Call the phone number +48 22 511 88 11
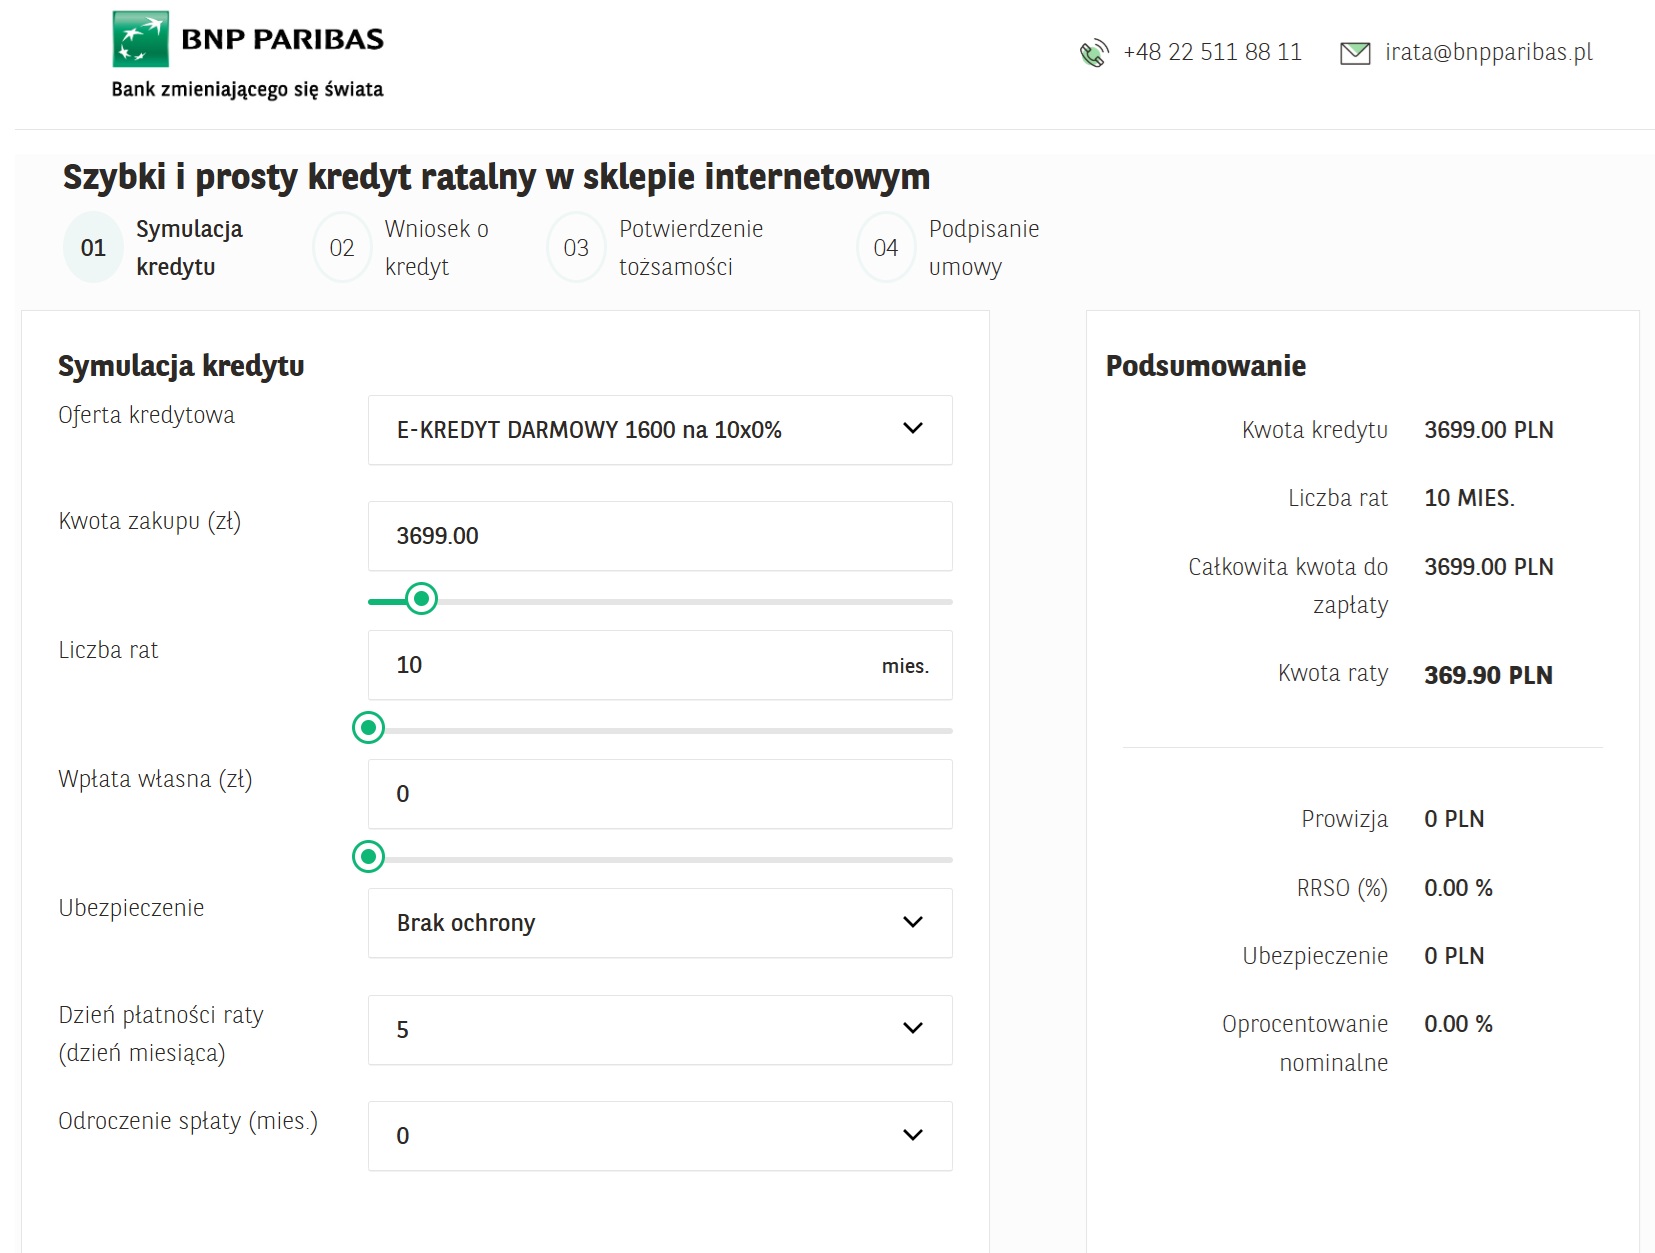The height and width of the screenshot is (1253, 1655). (1212, 52)
